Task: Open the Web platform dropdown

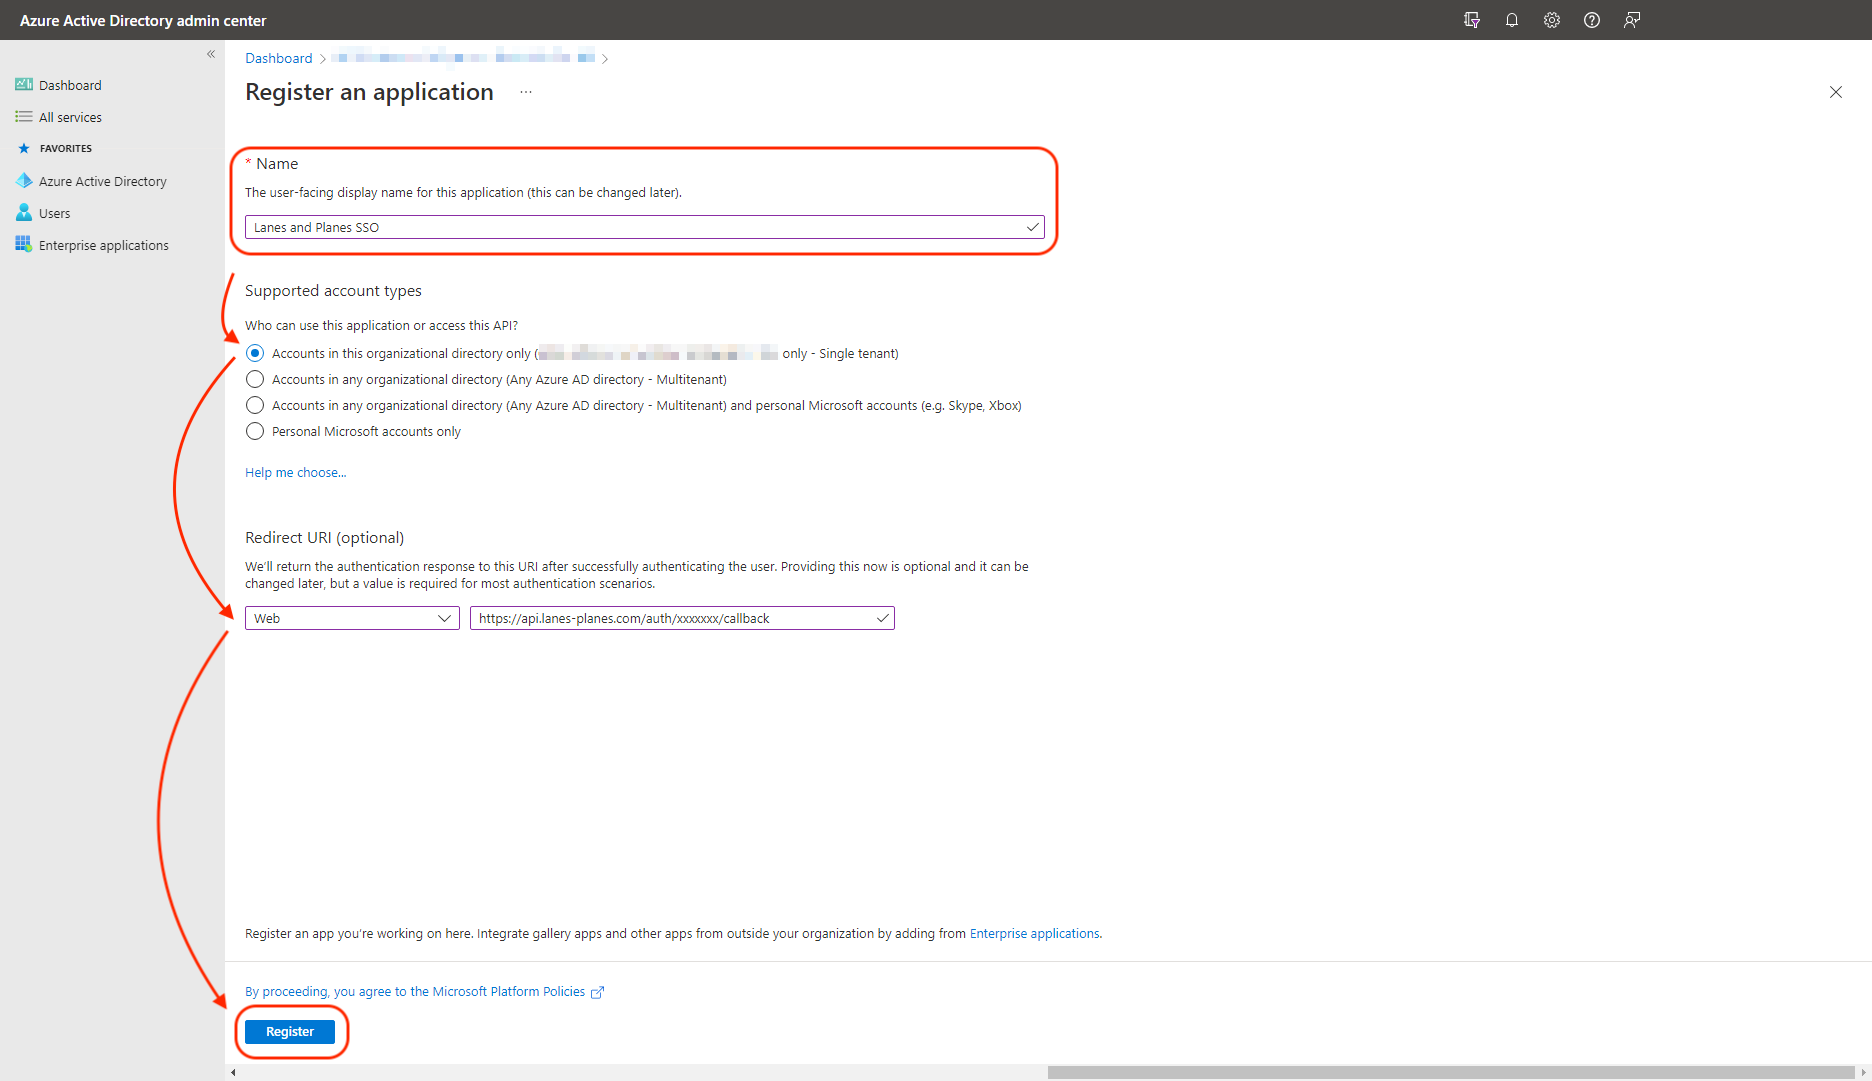Action: (x=352, y=618)
